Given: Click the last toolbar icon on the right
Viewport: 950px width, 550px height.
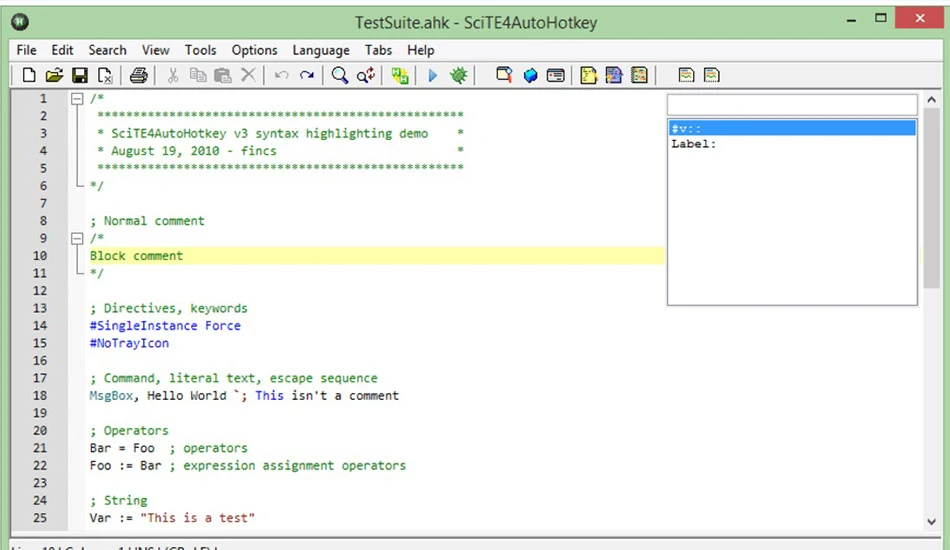Looking at the screenshot, I should [x=711, y=75].
